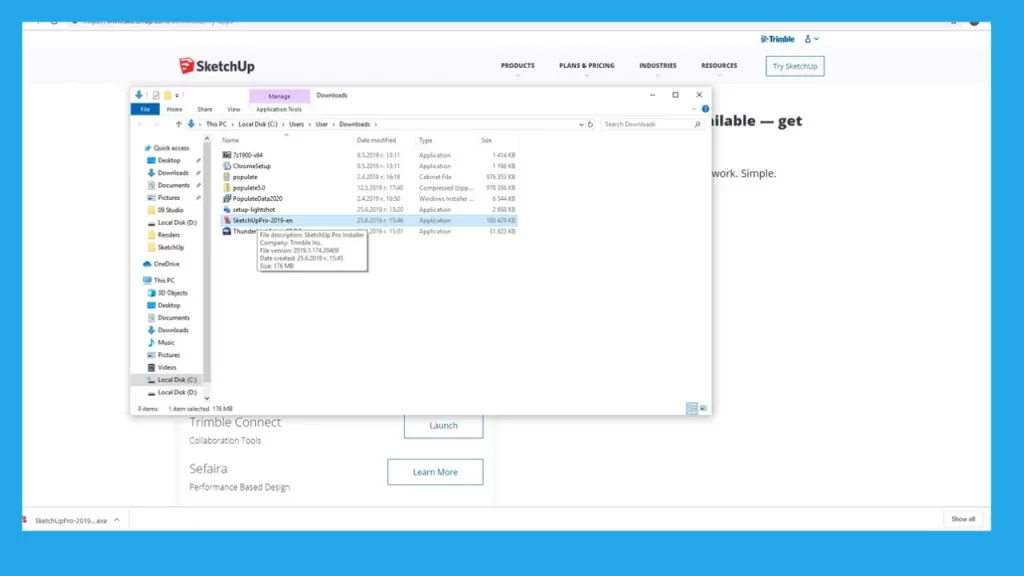The image size is (1024, 576).
Task: Open quick access toolbar customize dropdown
Action: click(177, 95)
